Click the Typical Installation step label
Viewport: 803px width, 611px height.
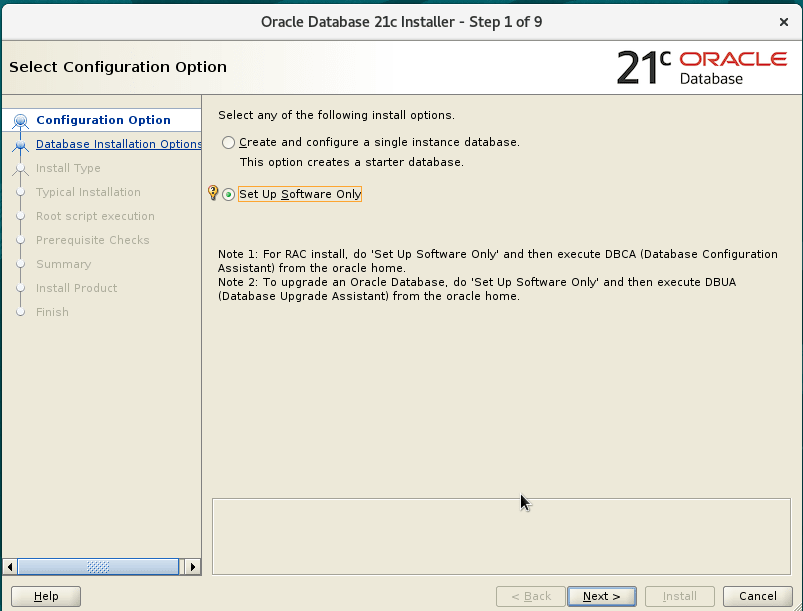click(x=88, y=192)
